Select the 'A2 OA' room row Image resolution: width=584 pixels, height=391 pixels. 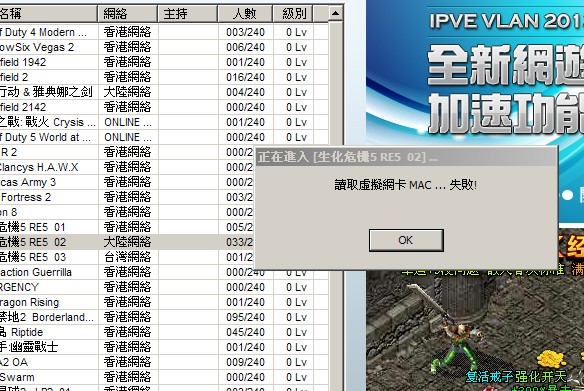coord(164,362)
